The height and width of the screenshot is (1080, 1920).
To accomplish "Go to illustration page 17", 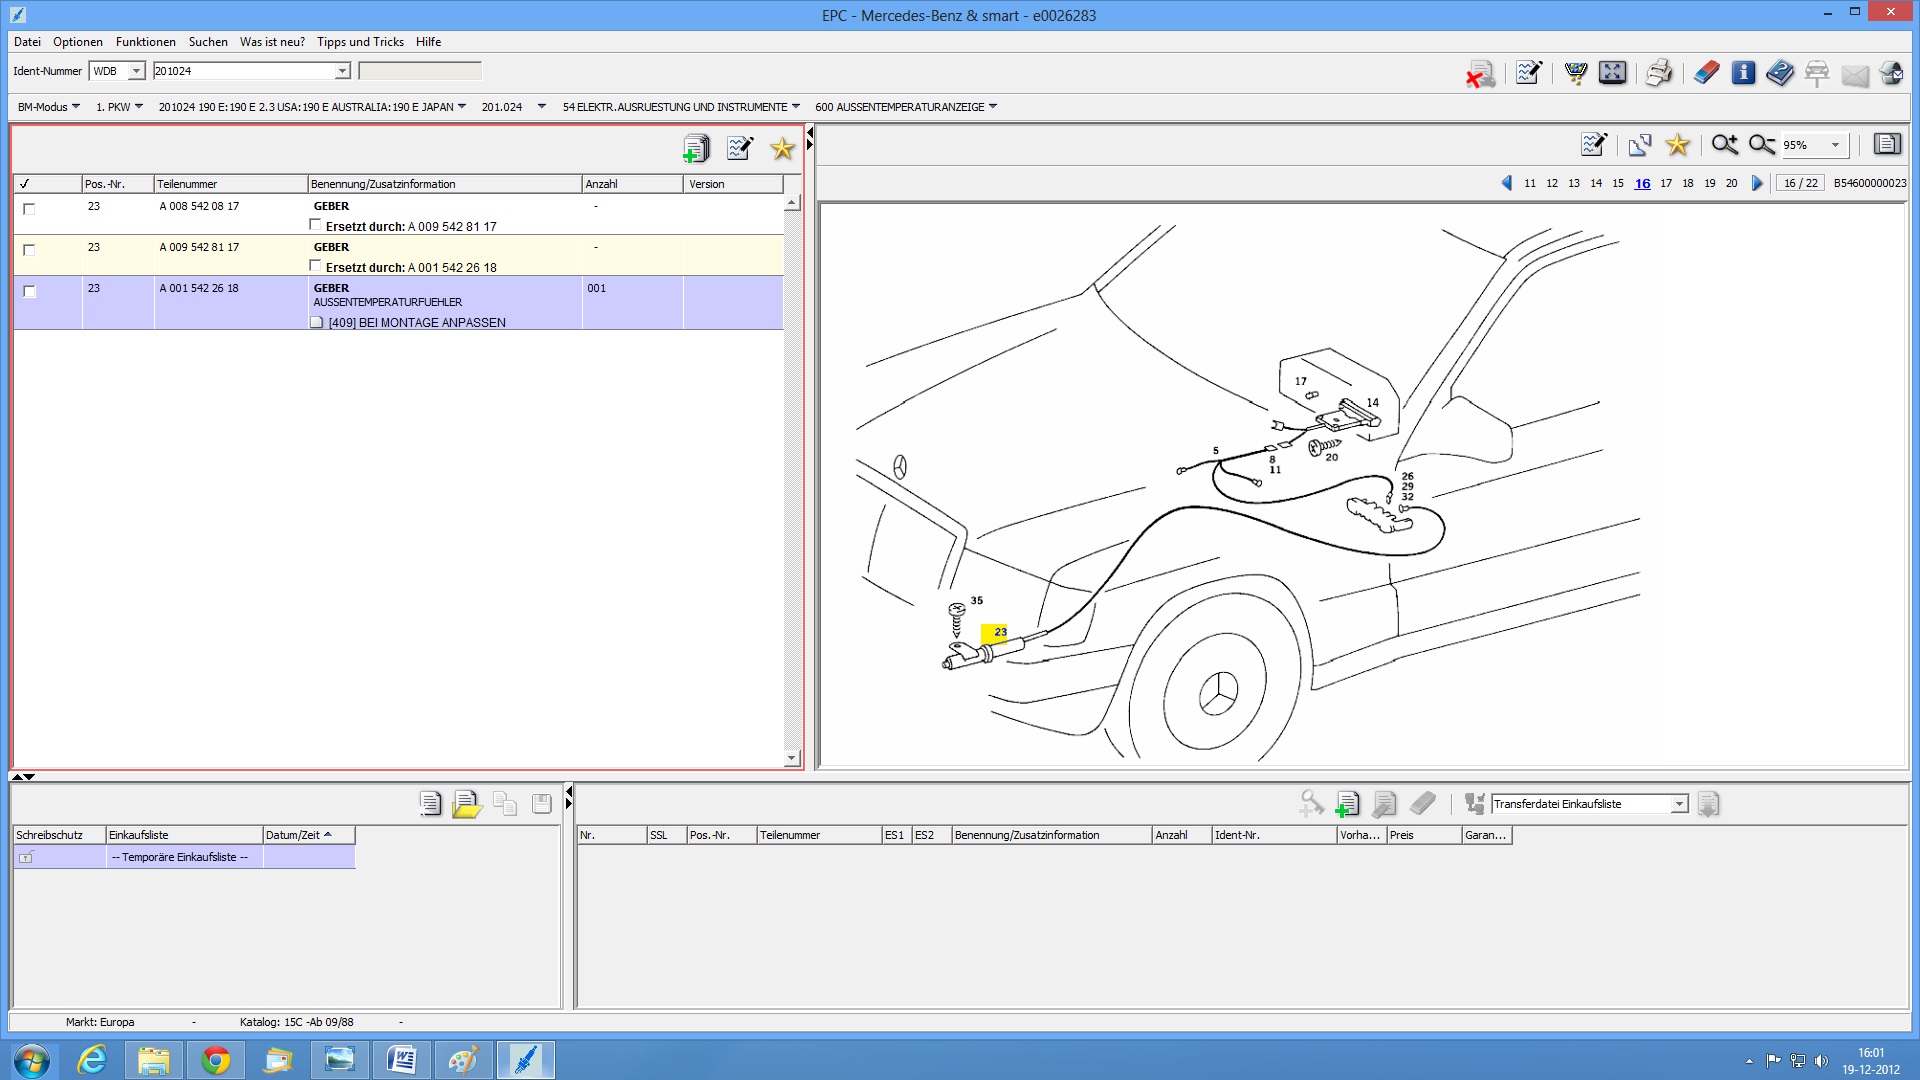I will coord(1666,183).
